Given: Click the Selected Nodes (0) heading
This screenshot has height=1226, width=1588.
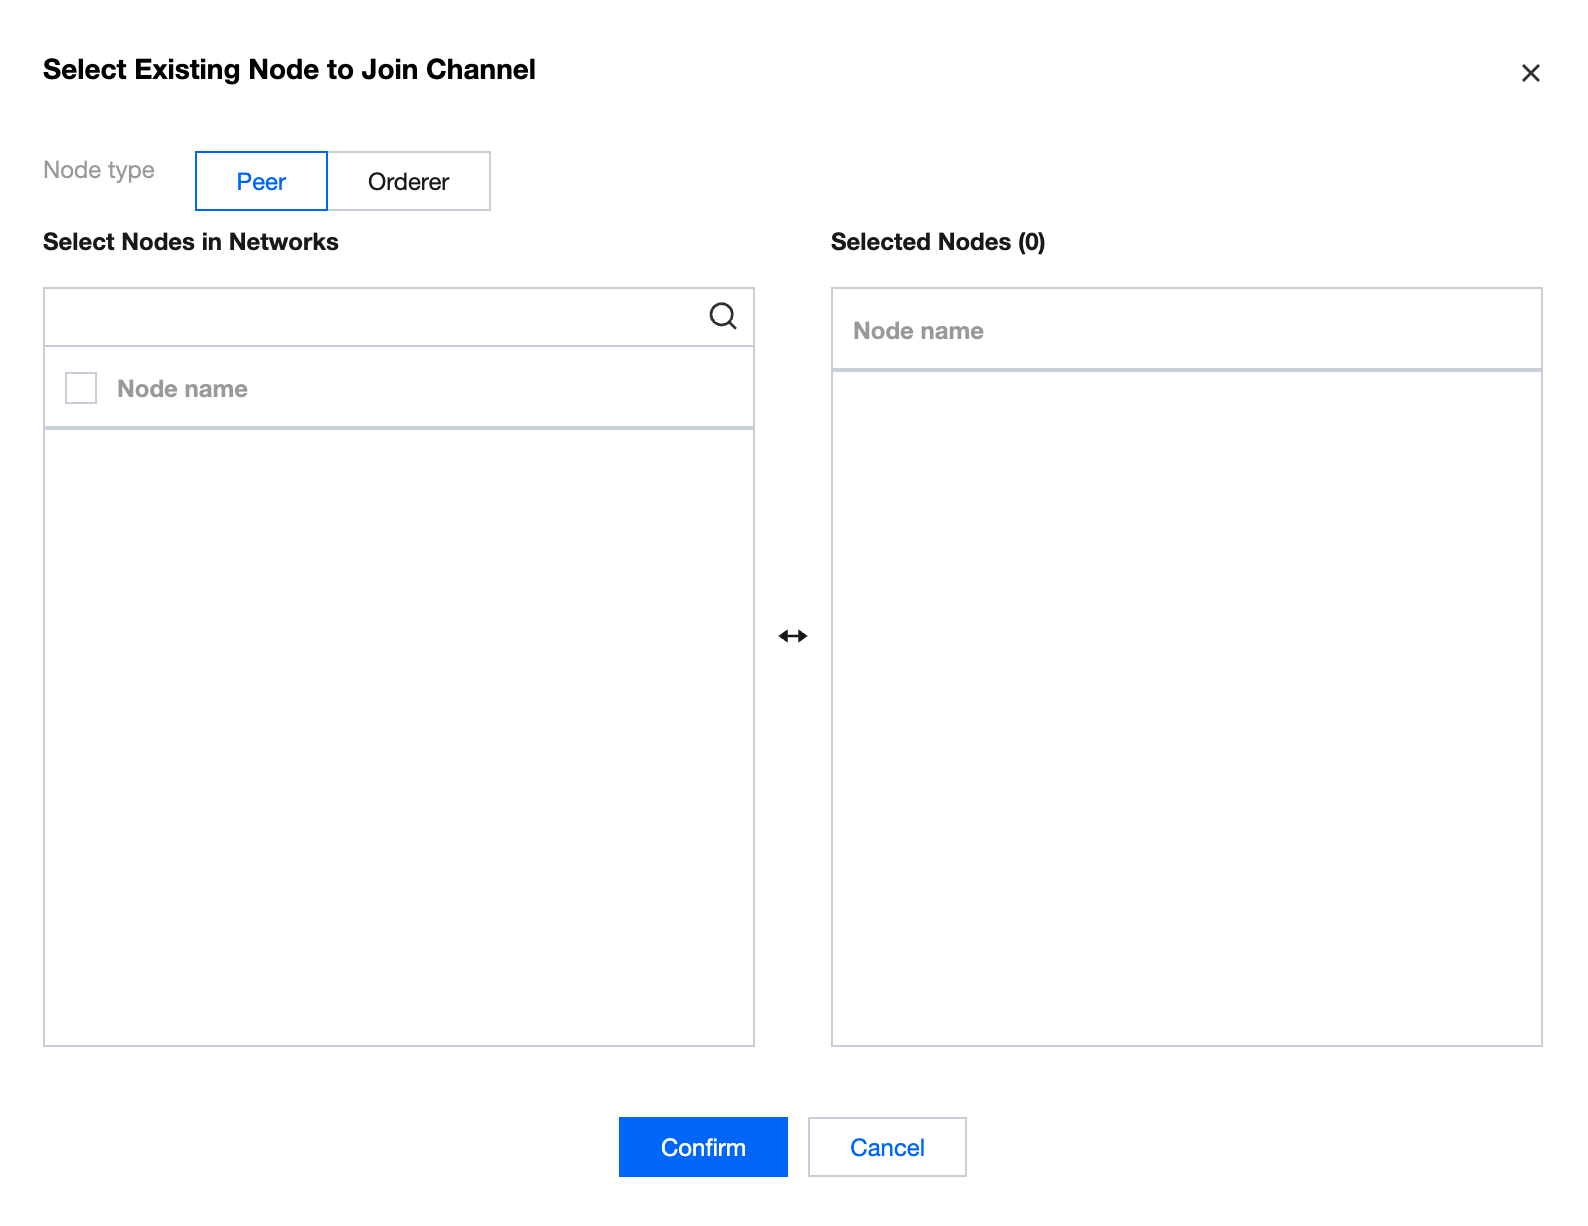Looking at the screenshot, I should pos(937,242).
